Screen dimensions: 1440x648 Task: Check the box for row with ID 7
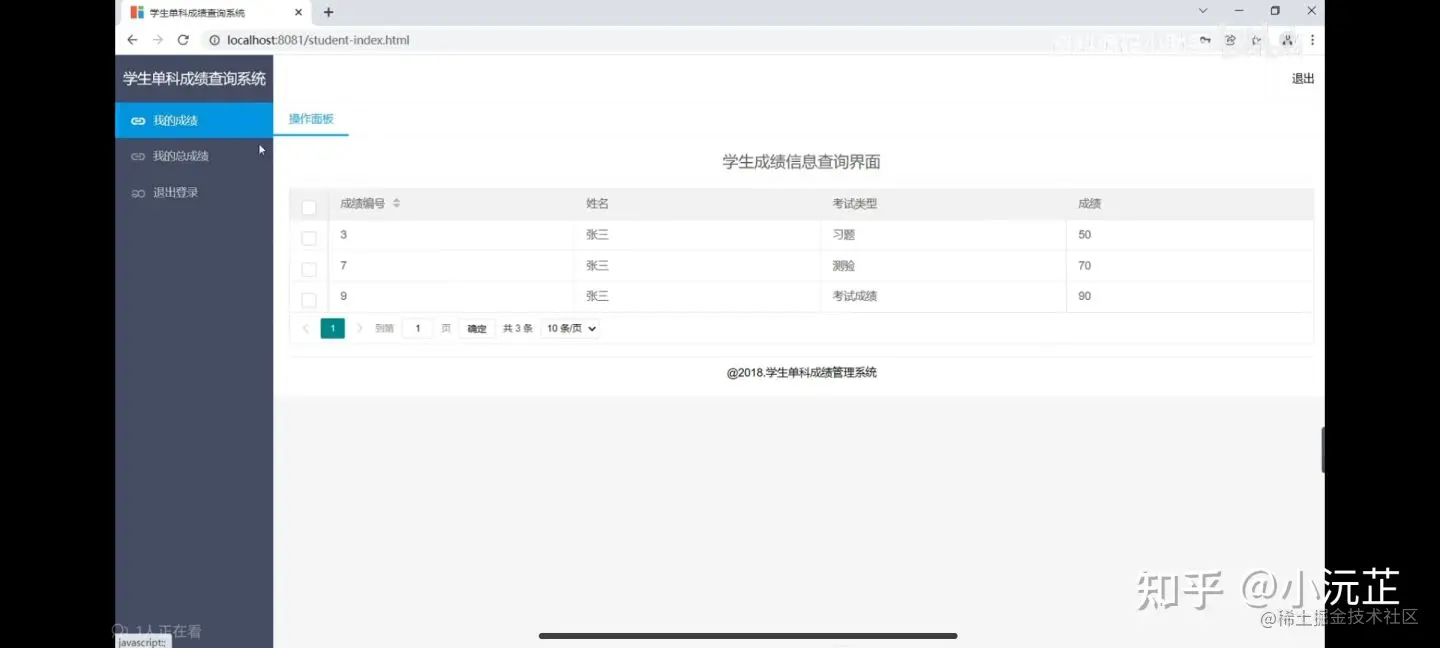click(309, 269)
